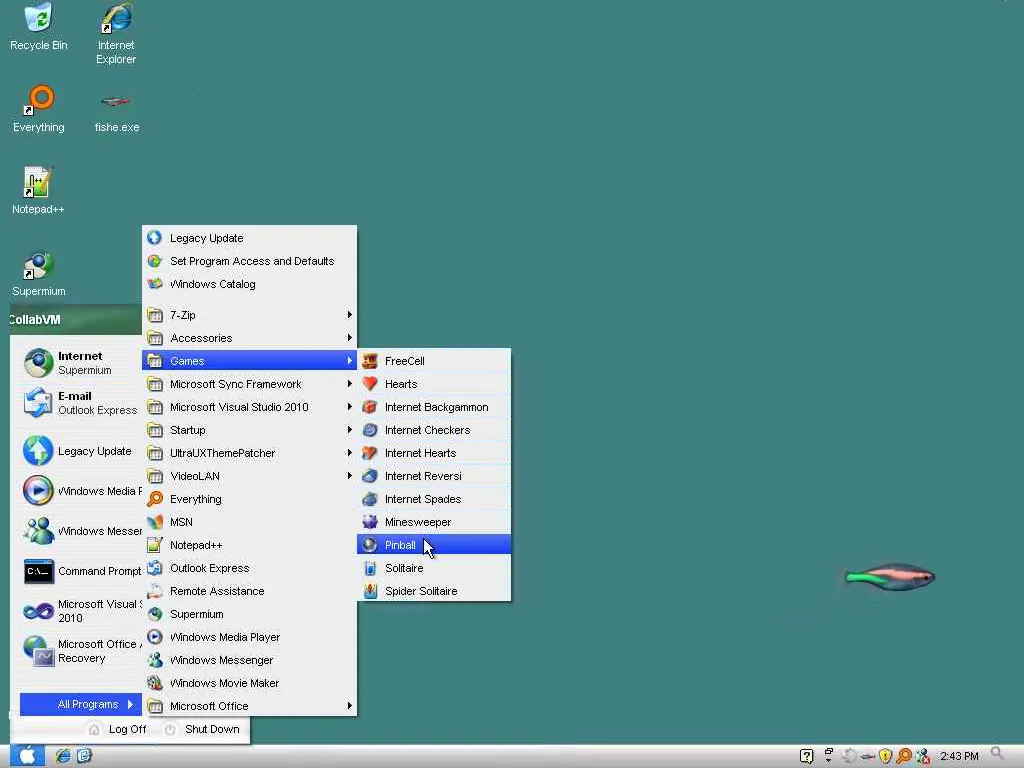Click the Start button on taskbar
The width and height of the screenshot is (1024, 768).
[27, 756]
